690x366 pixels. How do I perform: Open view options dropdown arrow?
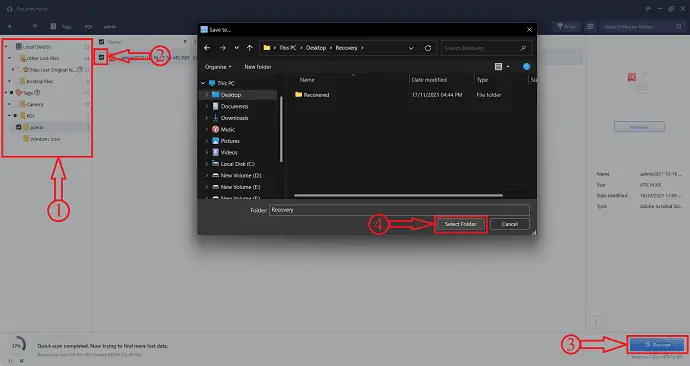[x=508, y=66]
